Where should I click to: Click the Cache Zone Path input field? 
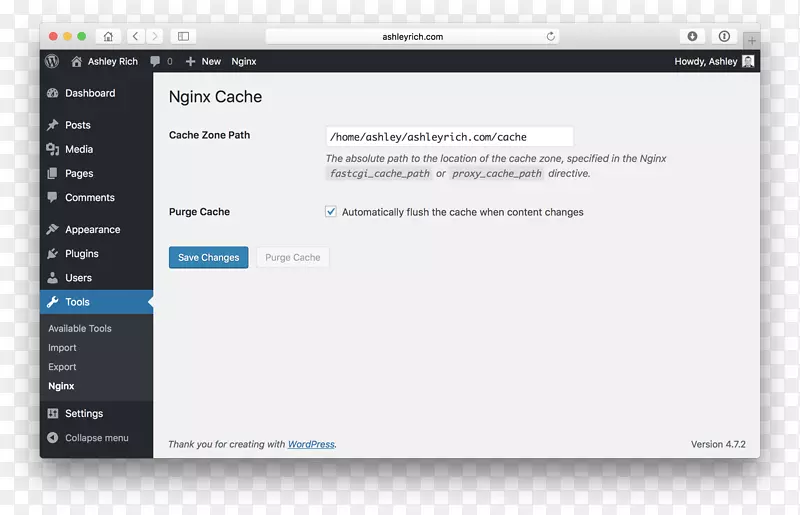click(x=449, y=136)
